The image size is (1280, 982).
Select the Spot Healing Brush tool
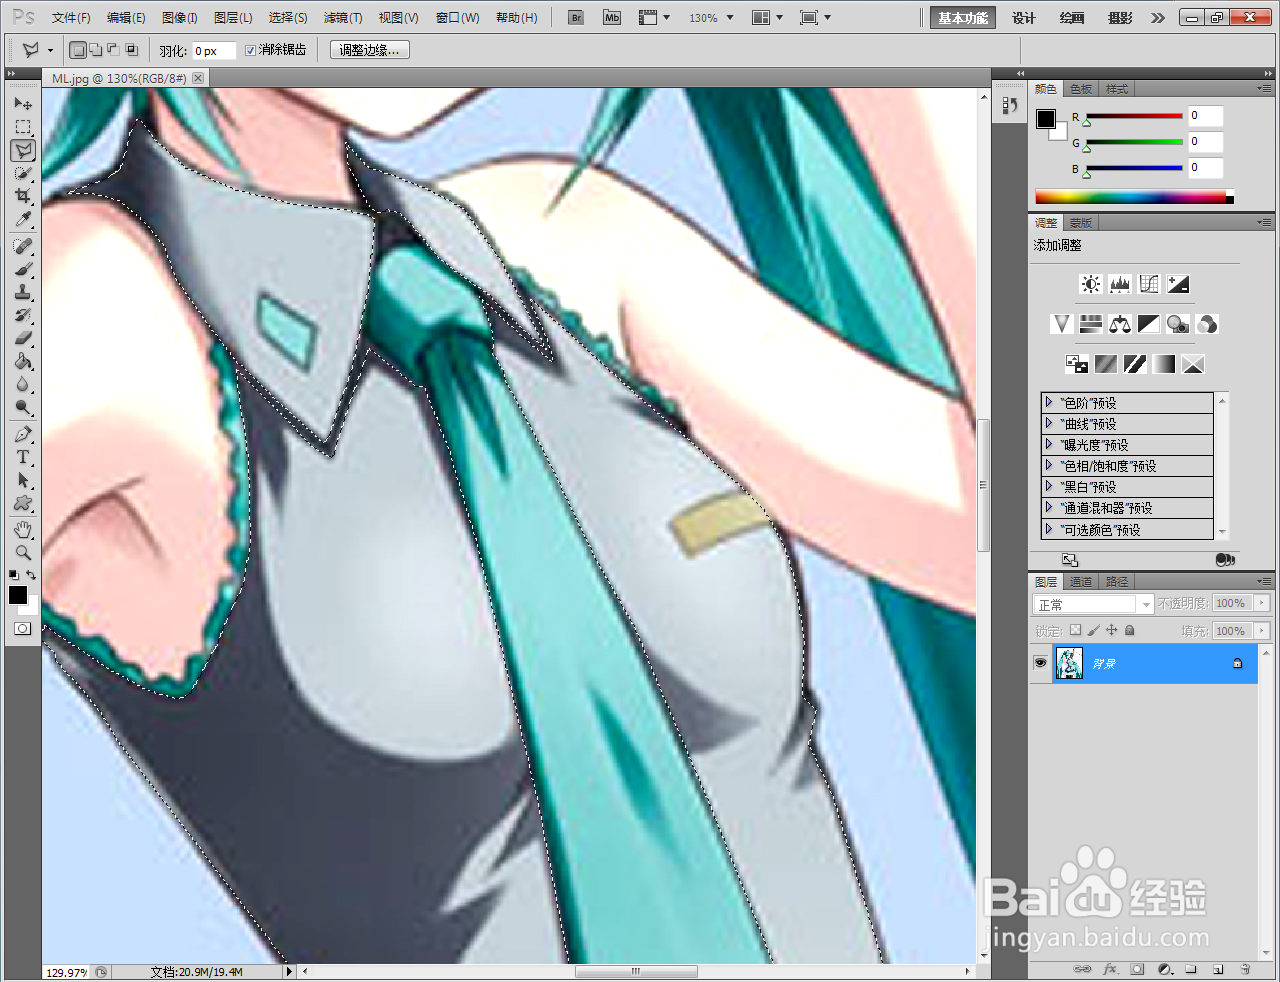coord(23,246)
